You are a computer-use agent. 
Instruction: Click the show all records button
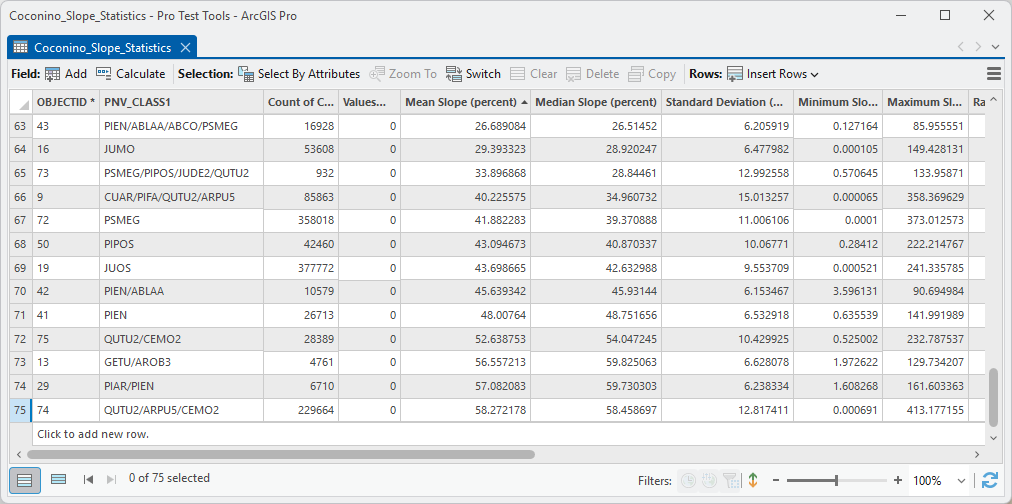pos(25,480)
